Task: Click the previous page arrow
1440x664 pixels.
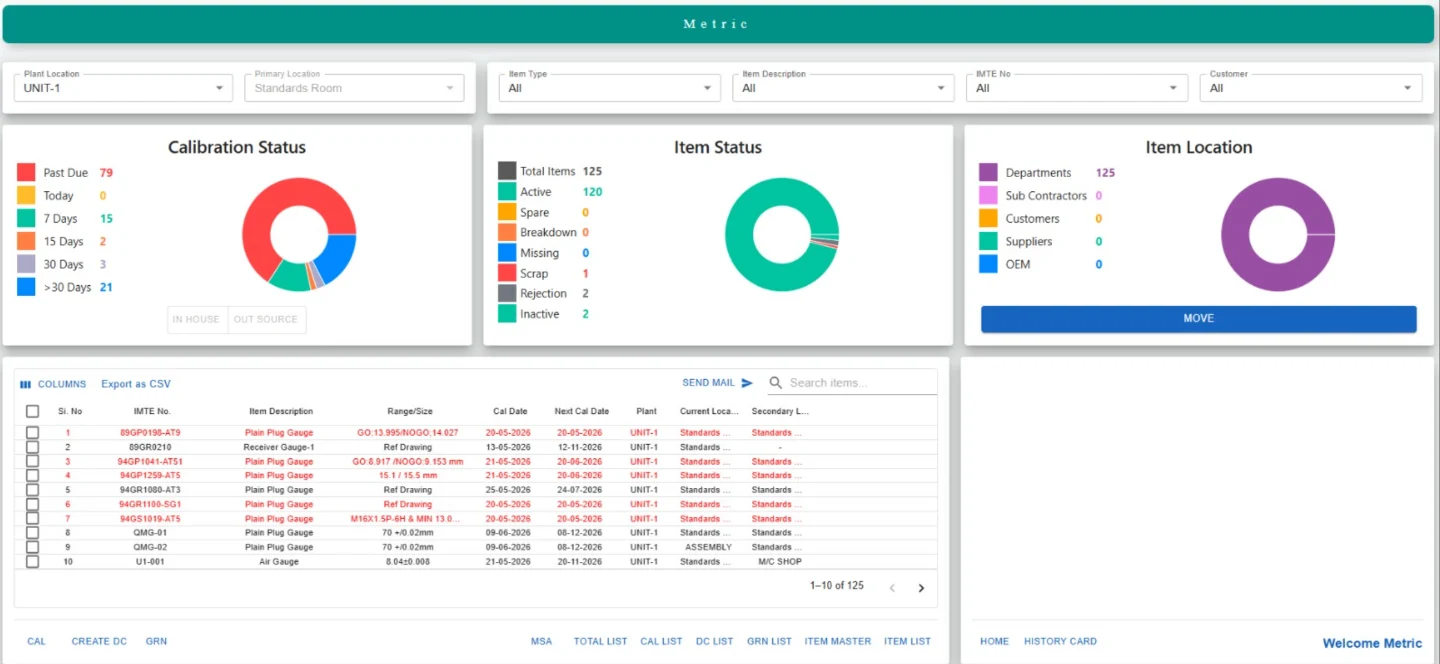Action: pos(893,588)
